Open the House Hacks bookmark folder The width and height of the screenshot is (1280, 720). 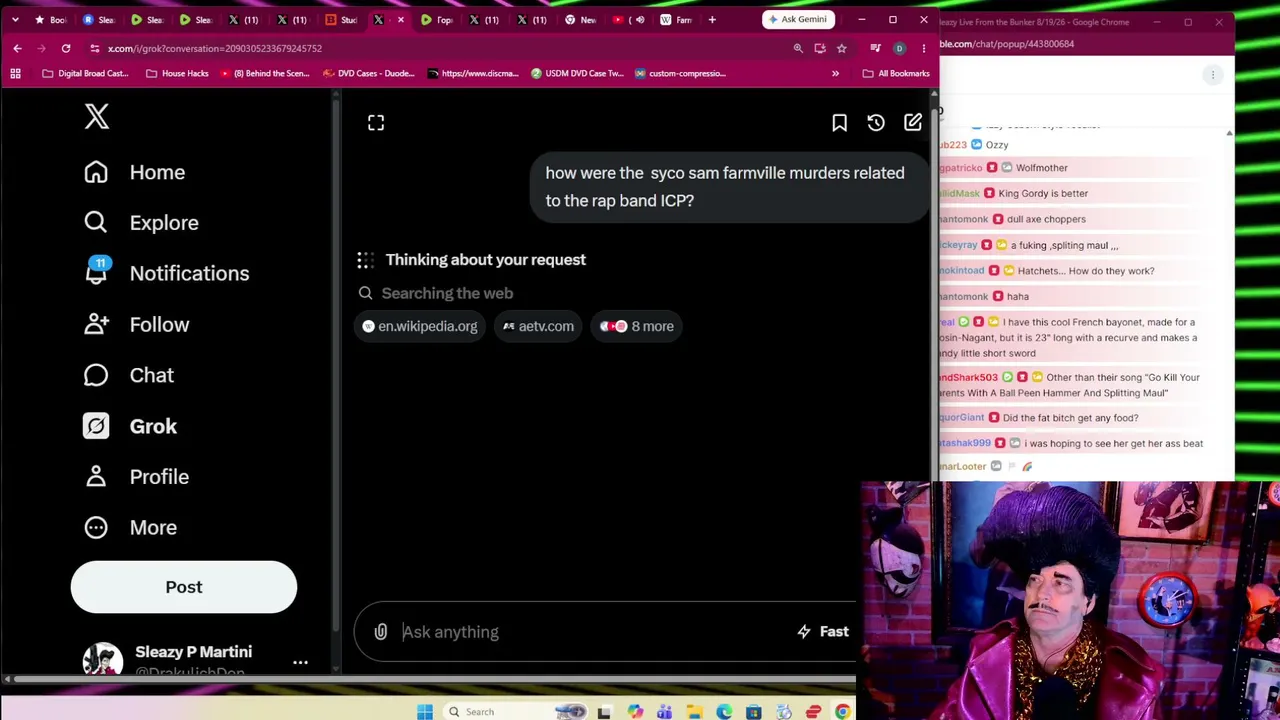(x=177, y=73)
